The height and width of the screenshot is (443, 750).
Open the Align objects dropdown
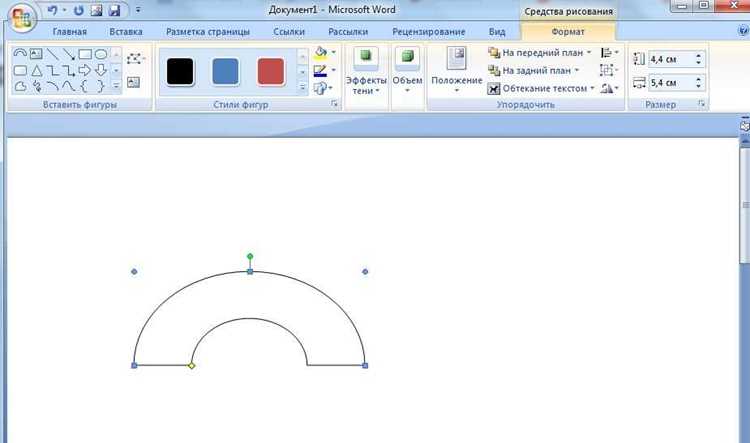point(609,52)
